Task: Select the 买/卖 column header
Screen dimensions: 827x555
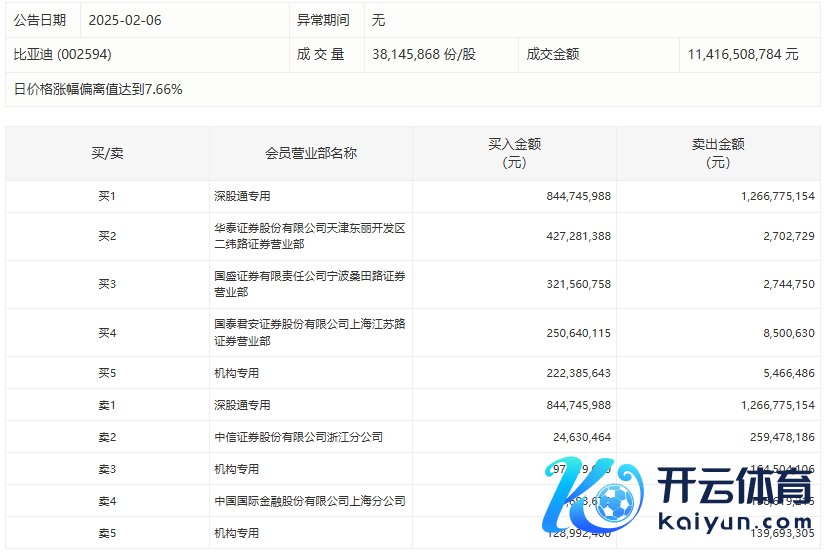Action: 107,153
